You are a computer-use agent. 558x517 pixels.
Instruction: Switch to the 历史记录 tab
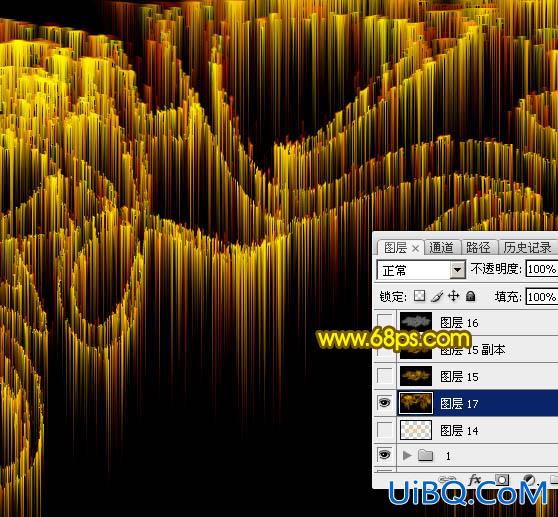point(527,247)
